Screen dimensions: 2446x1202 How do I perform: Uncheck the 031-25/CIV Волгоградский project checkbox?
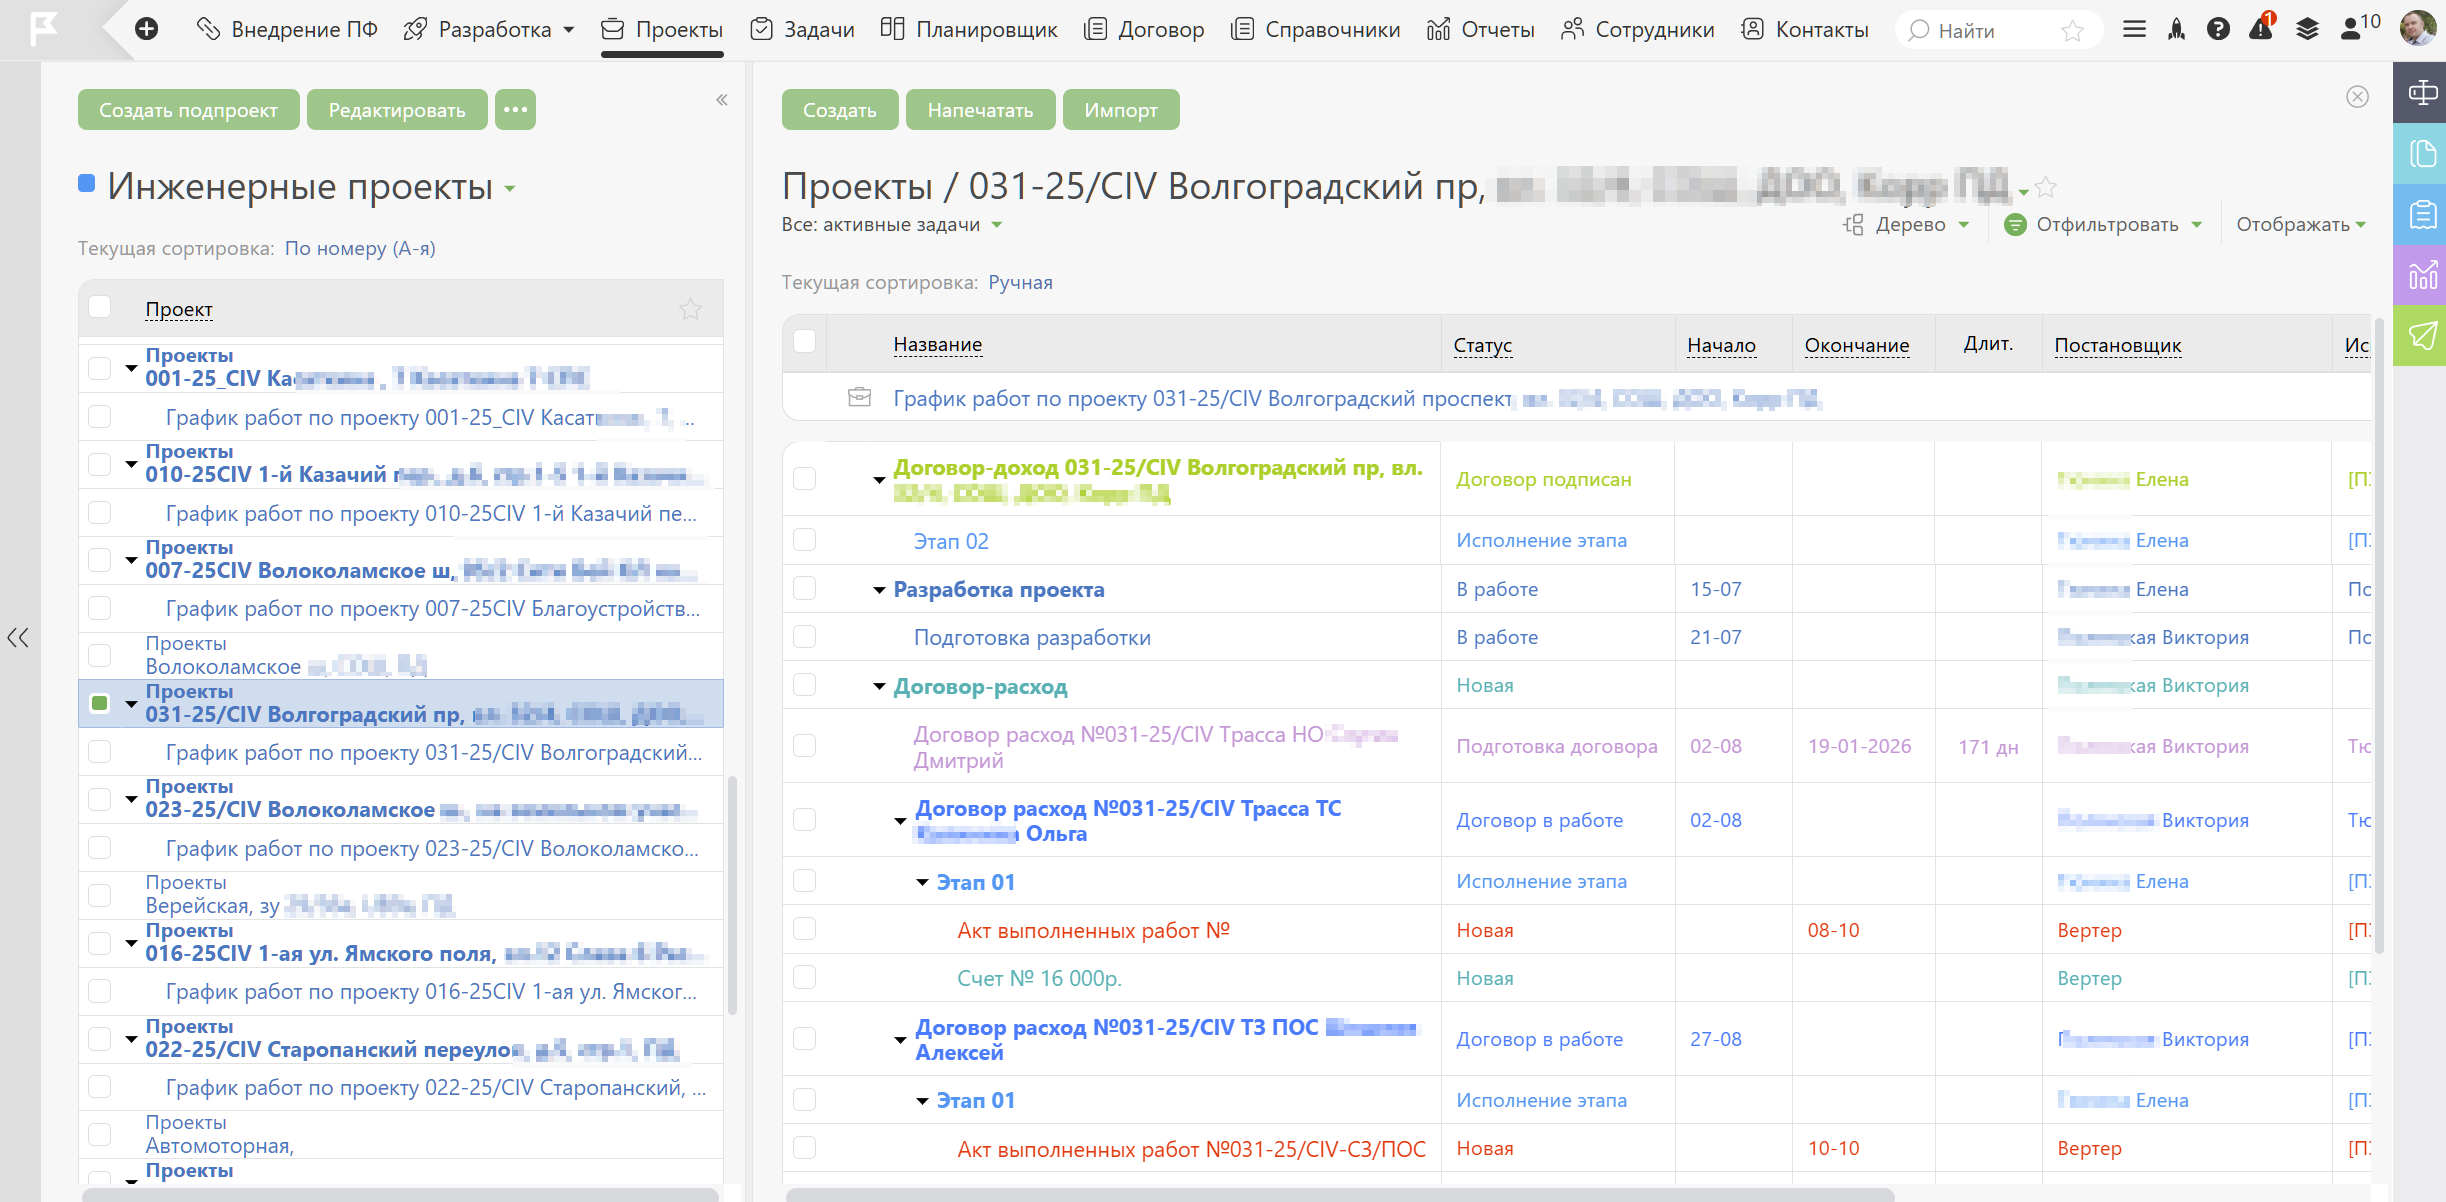(100, 703)
